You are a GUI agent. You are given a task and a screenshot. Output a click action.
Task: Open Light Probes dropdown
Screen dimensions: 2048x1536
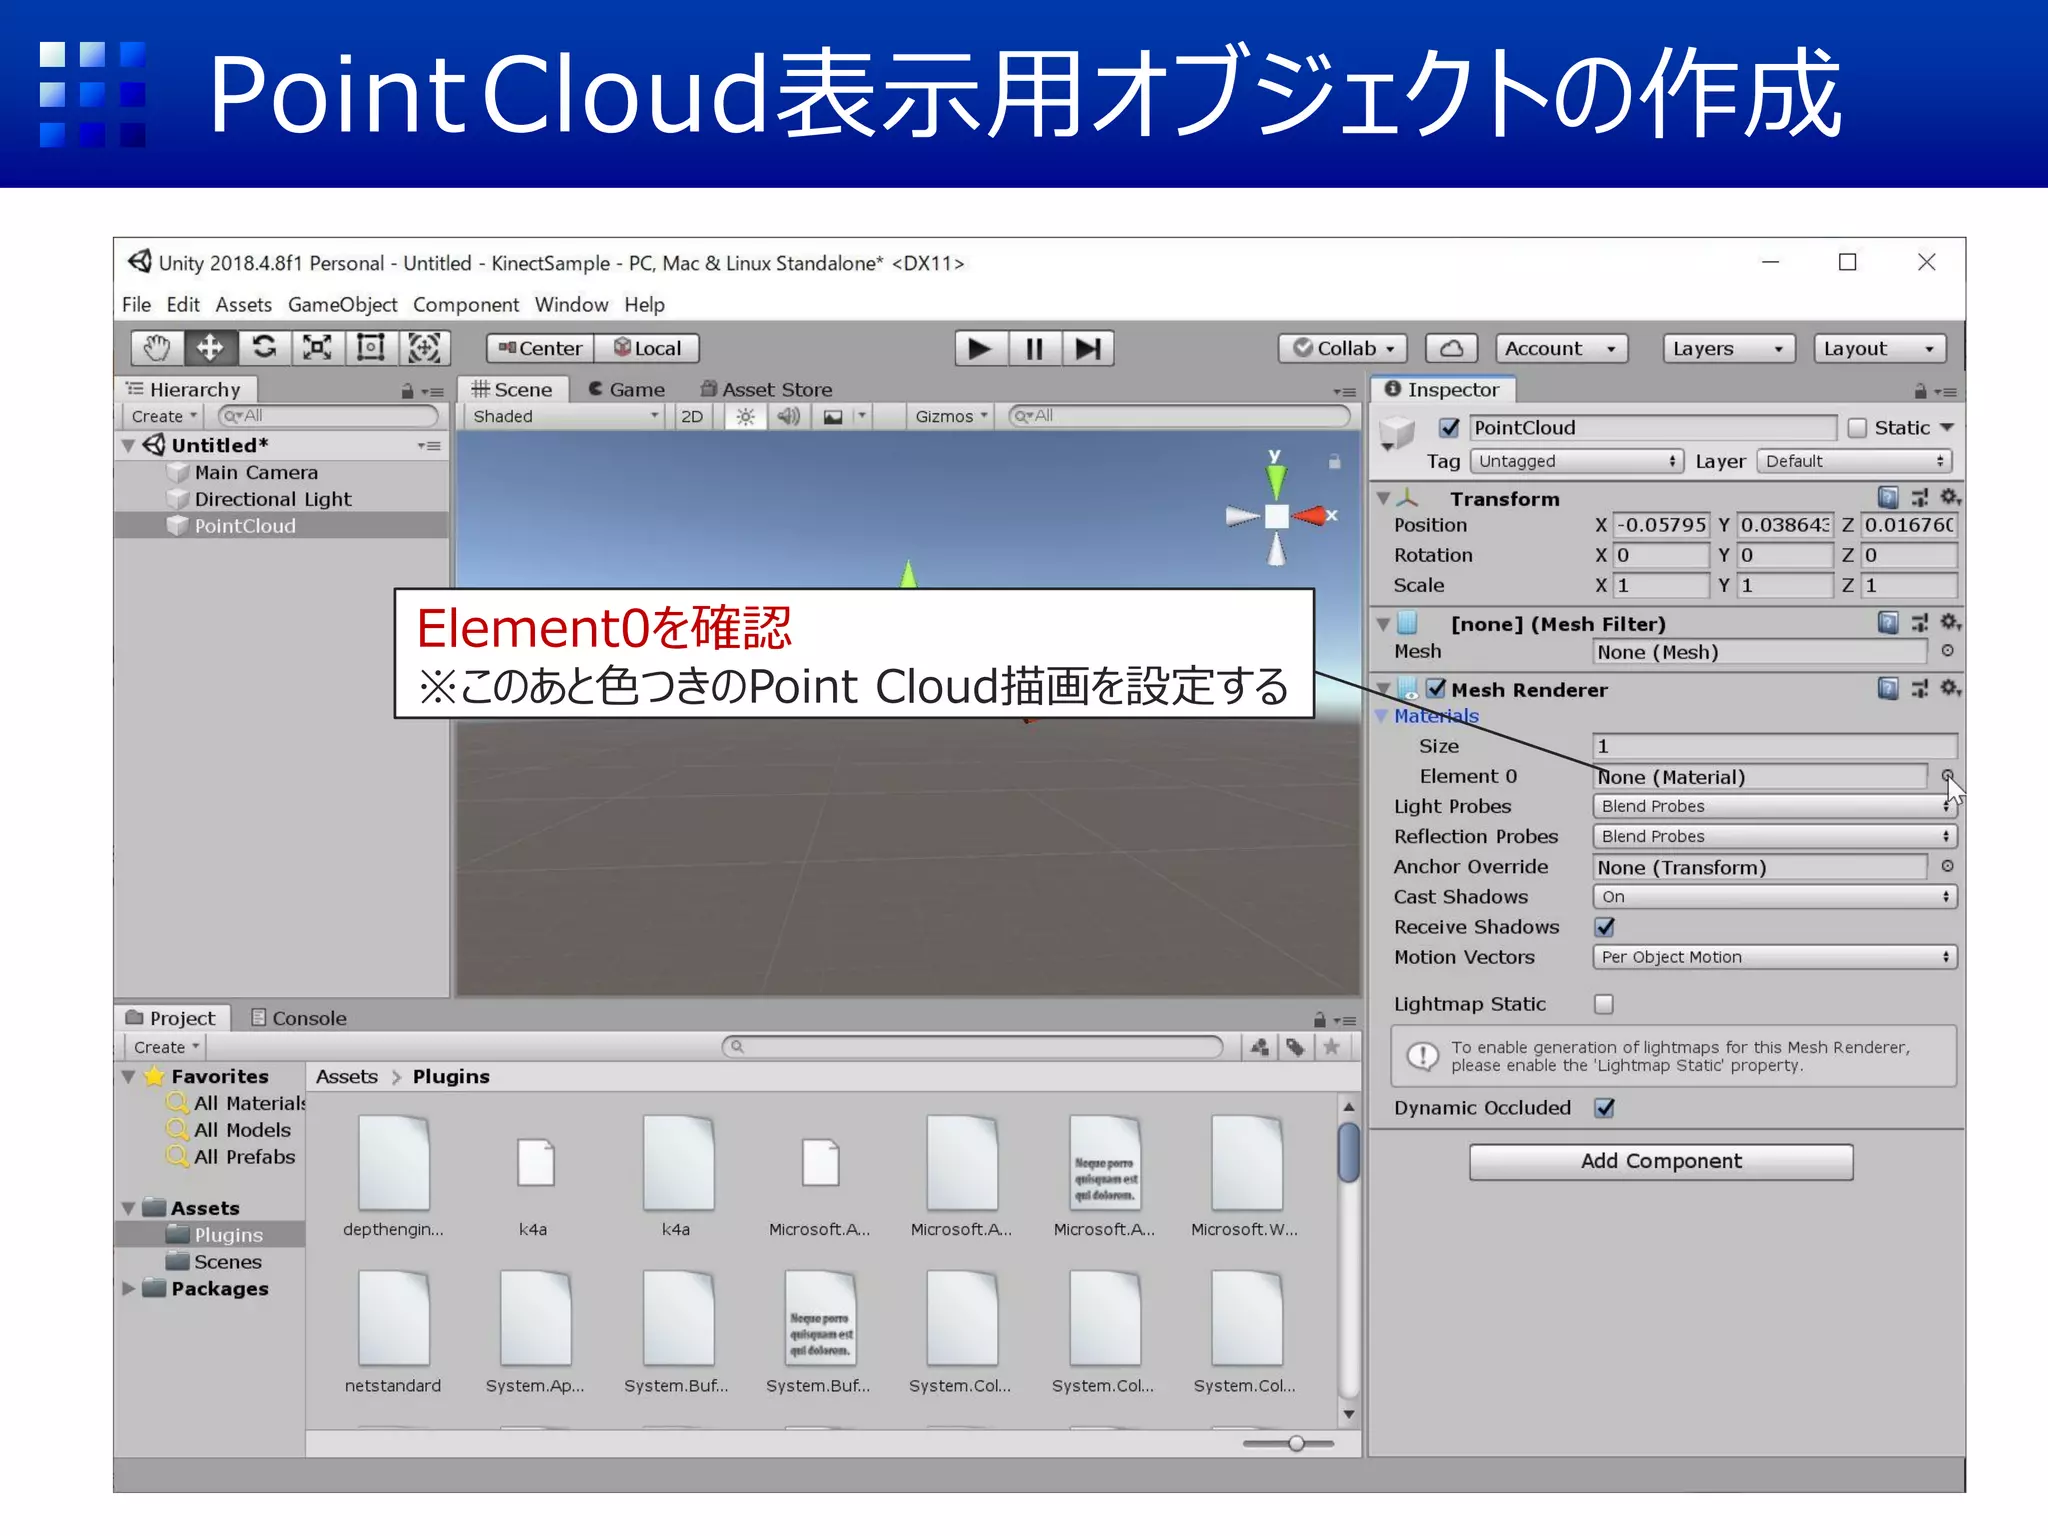click(x=1774, y=806)
